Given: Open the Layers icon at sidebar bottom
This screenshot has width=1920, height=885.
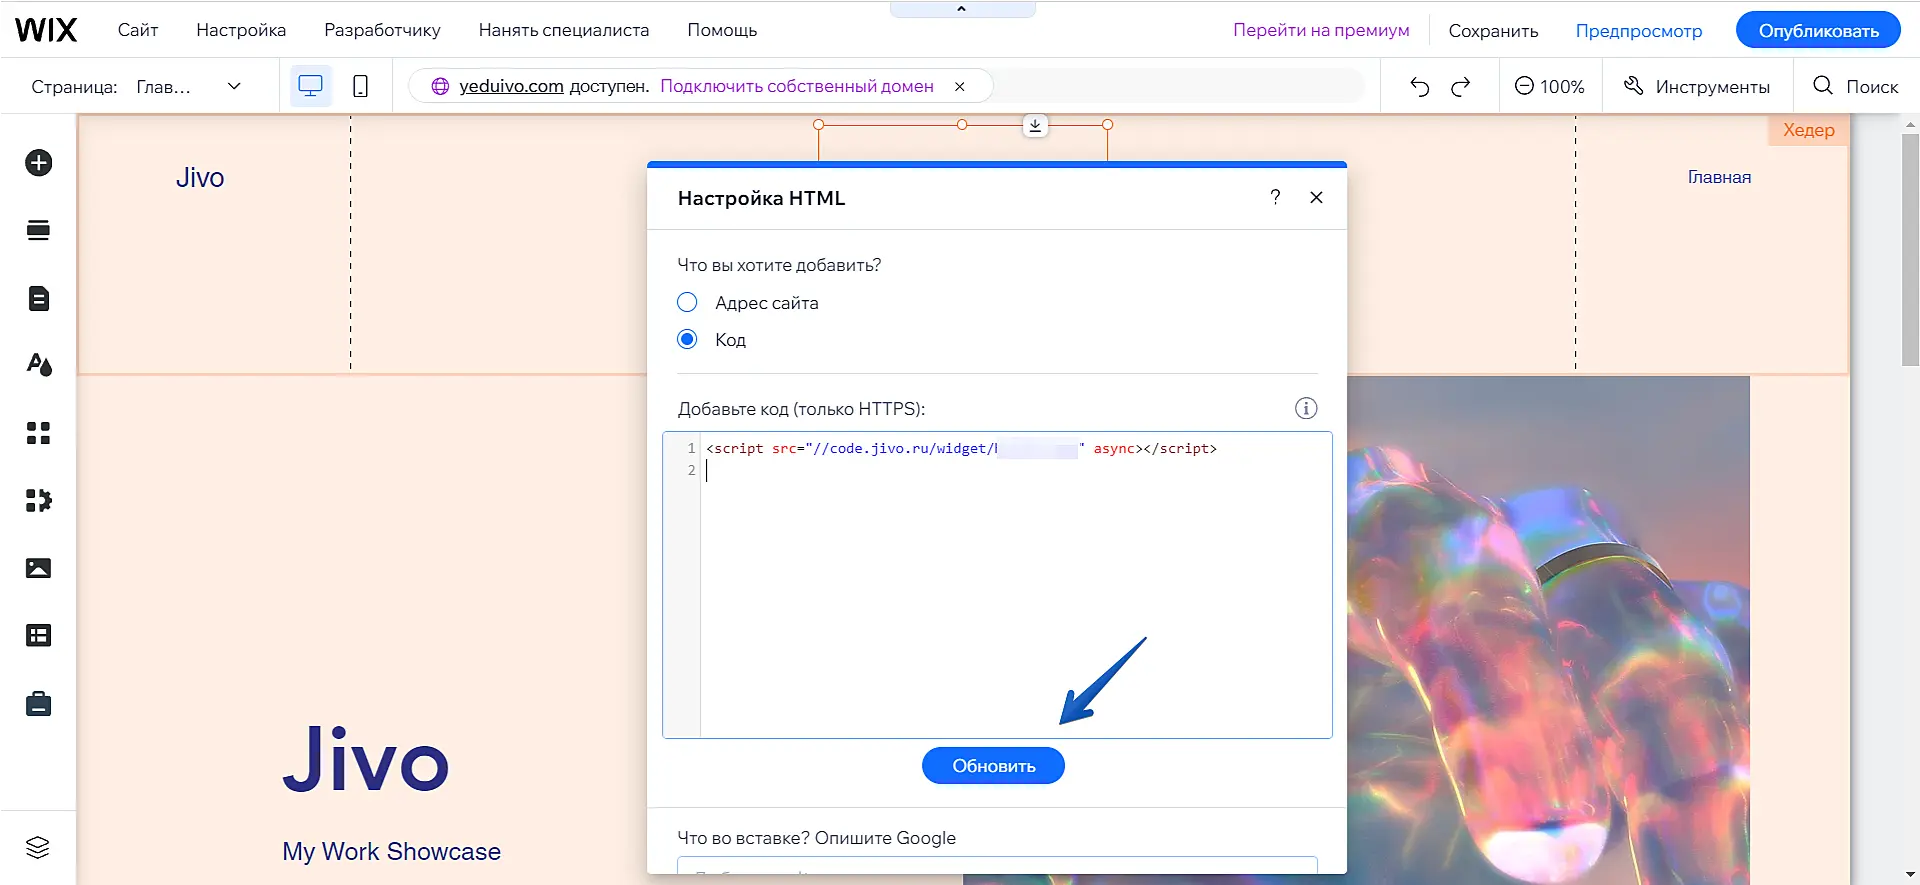Looking at the screenshot, I should tap(38, 847).
